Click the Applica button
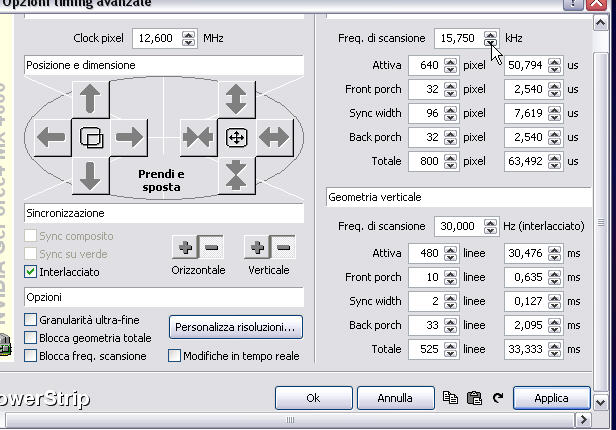616x430 pixels. coord(551,398)
